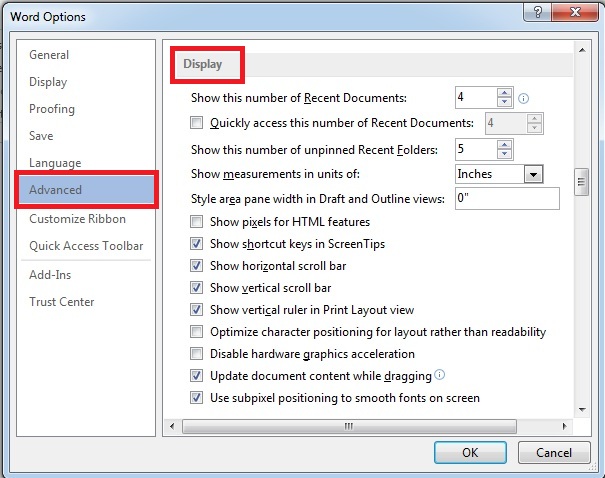Enable Show pixels for HTML features
Image resolution: width=605 pixels, height=478 pixels.
coord(196,222)
